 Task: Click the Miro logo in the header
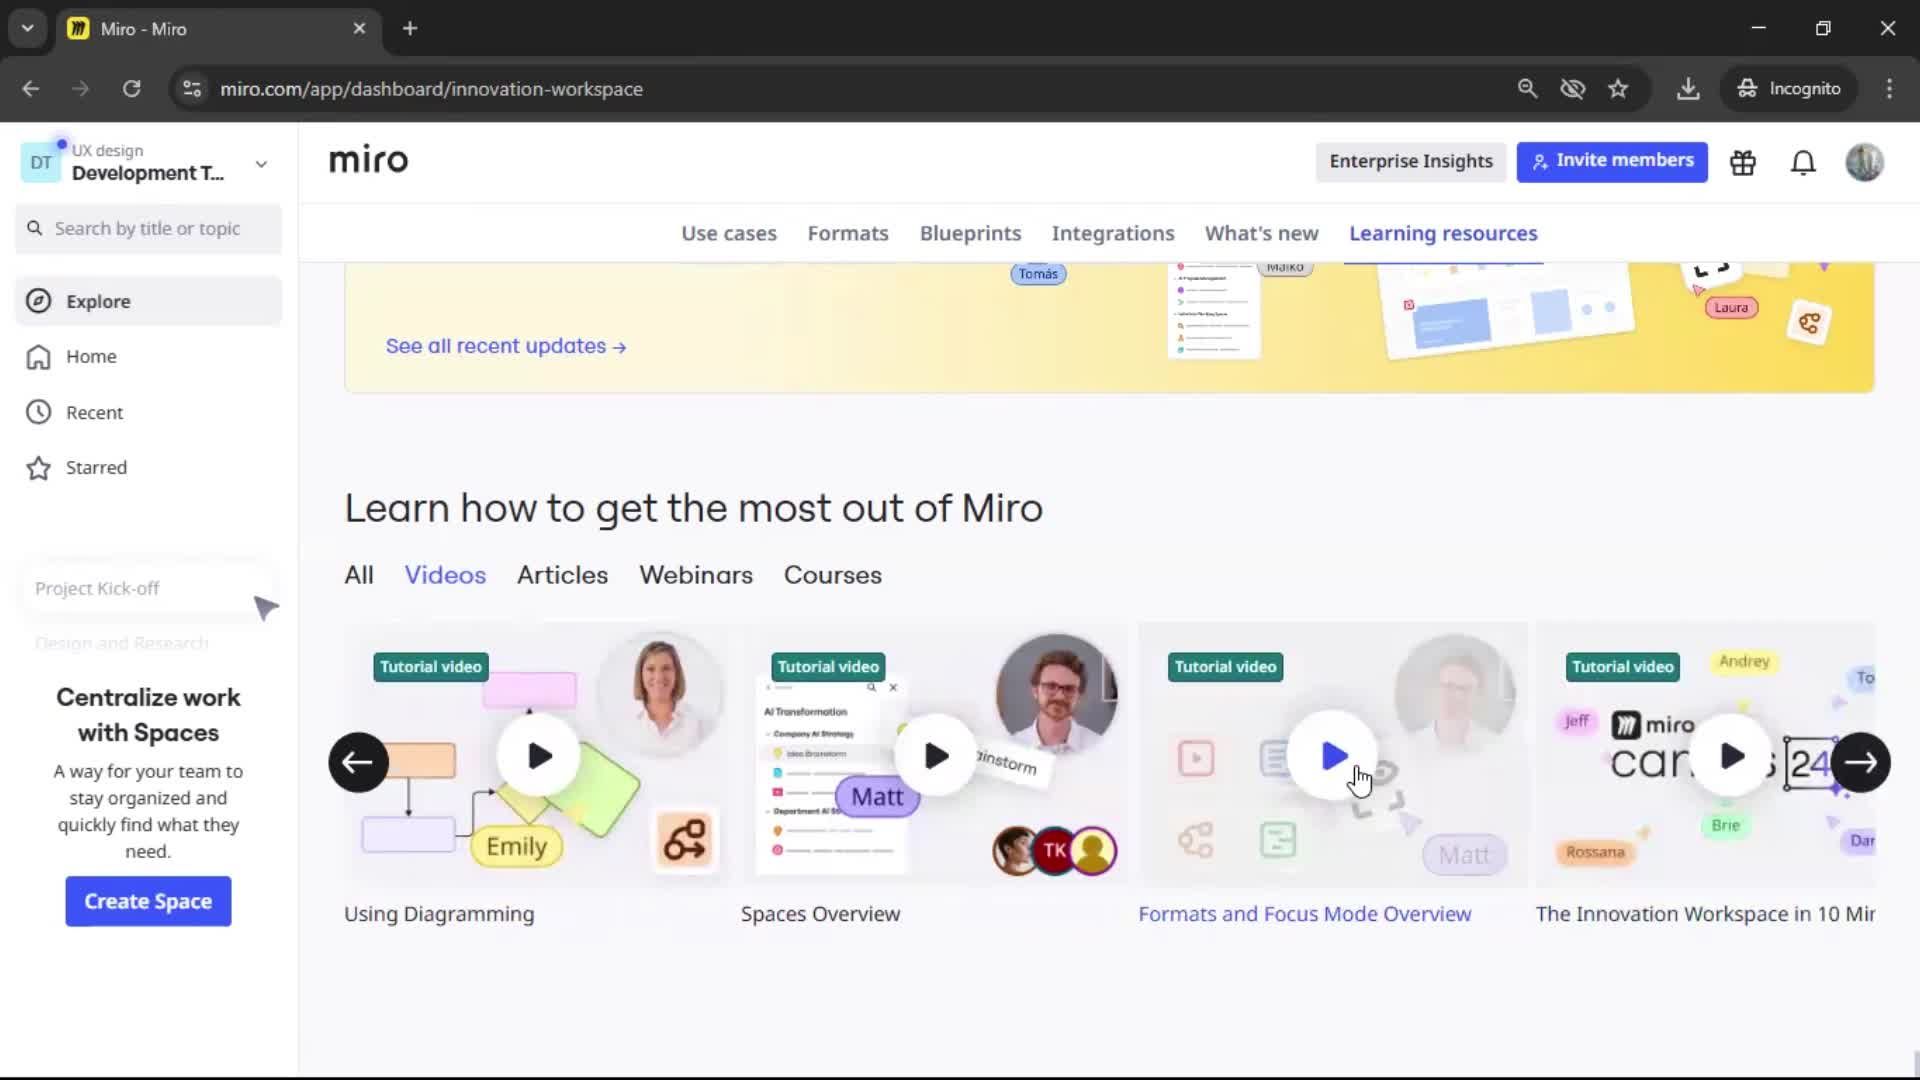368,160
